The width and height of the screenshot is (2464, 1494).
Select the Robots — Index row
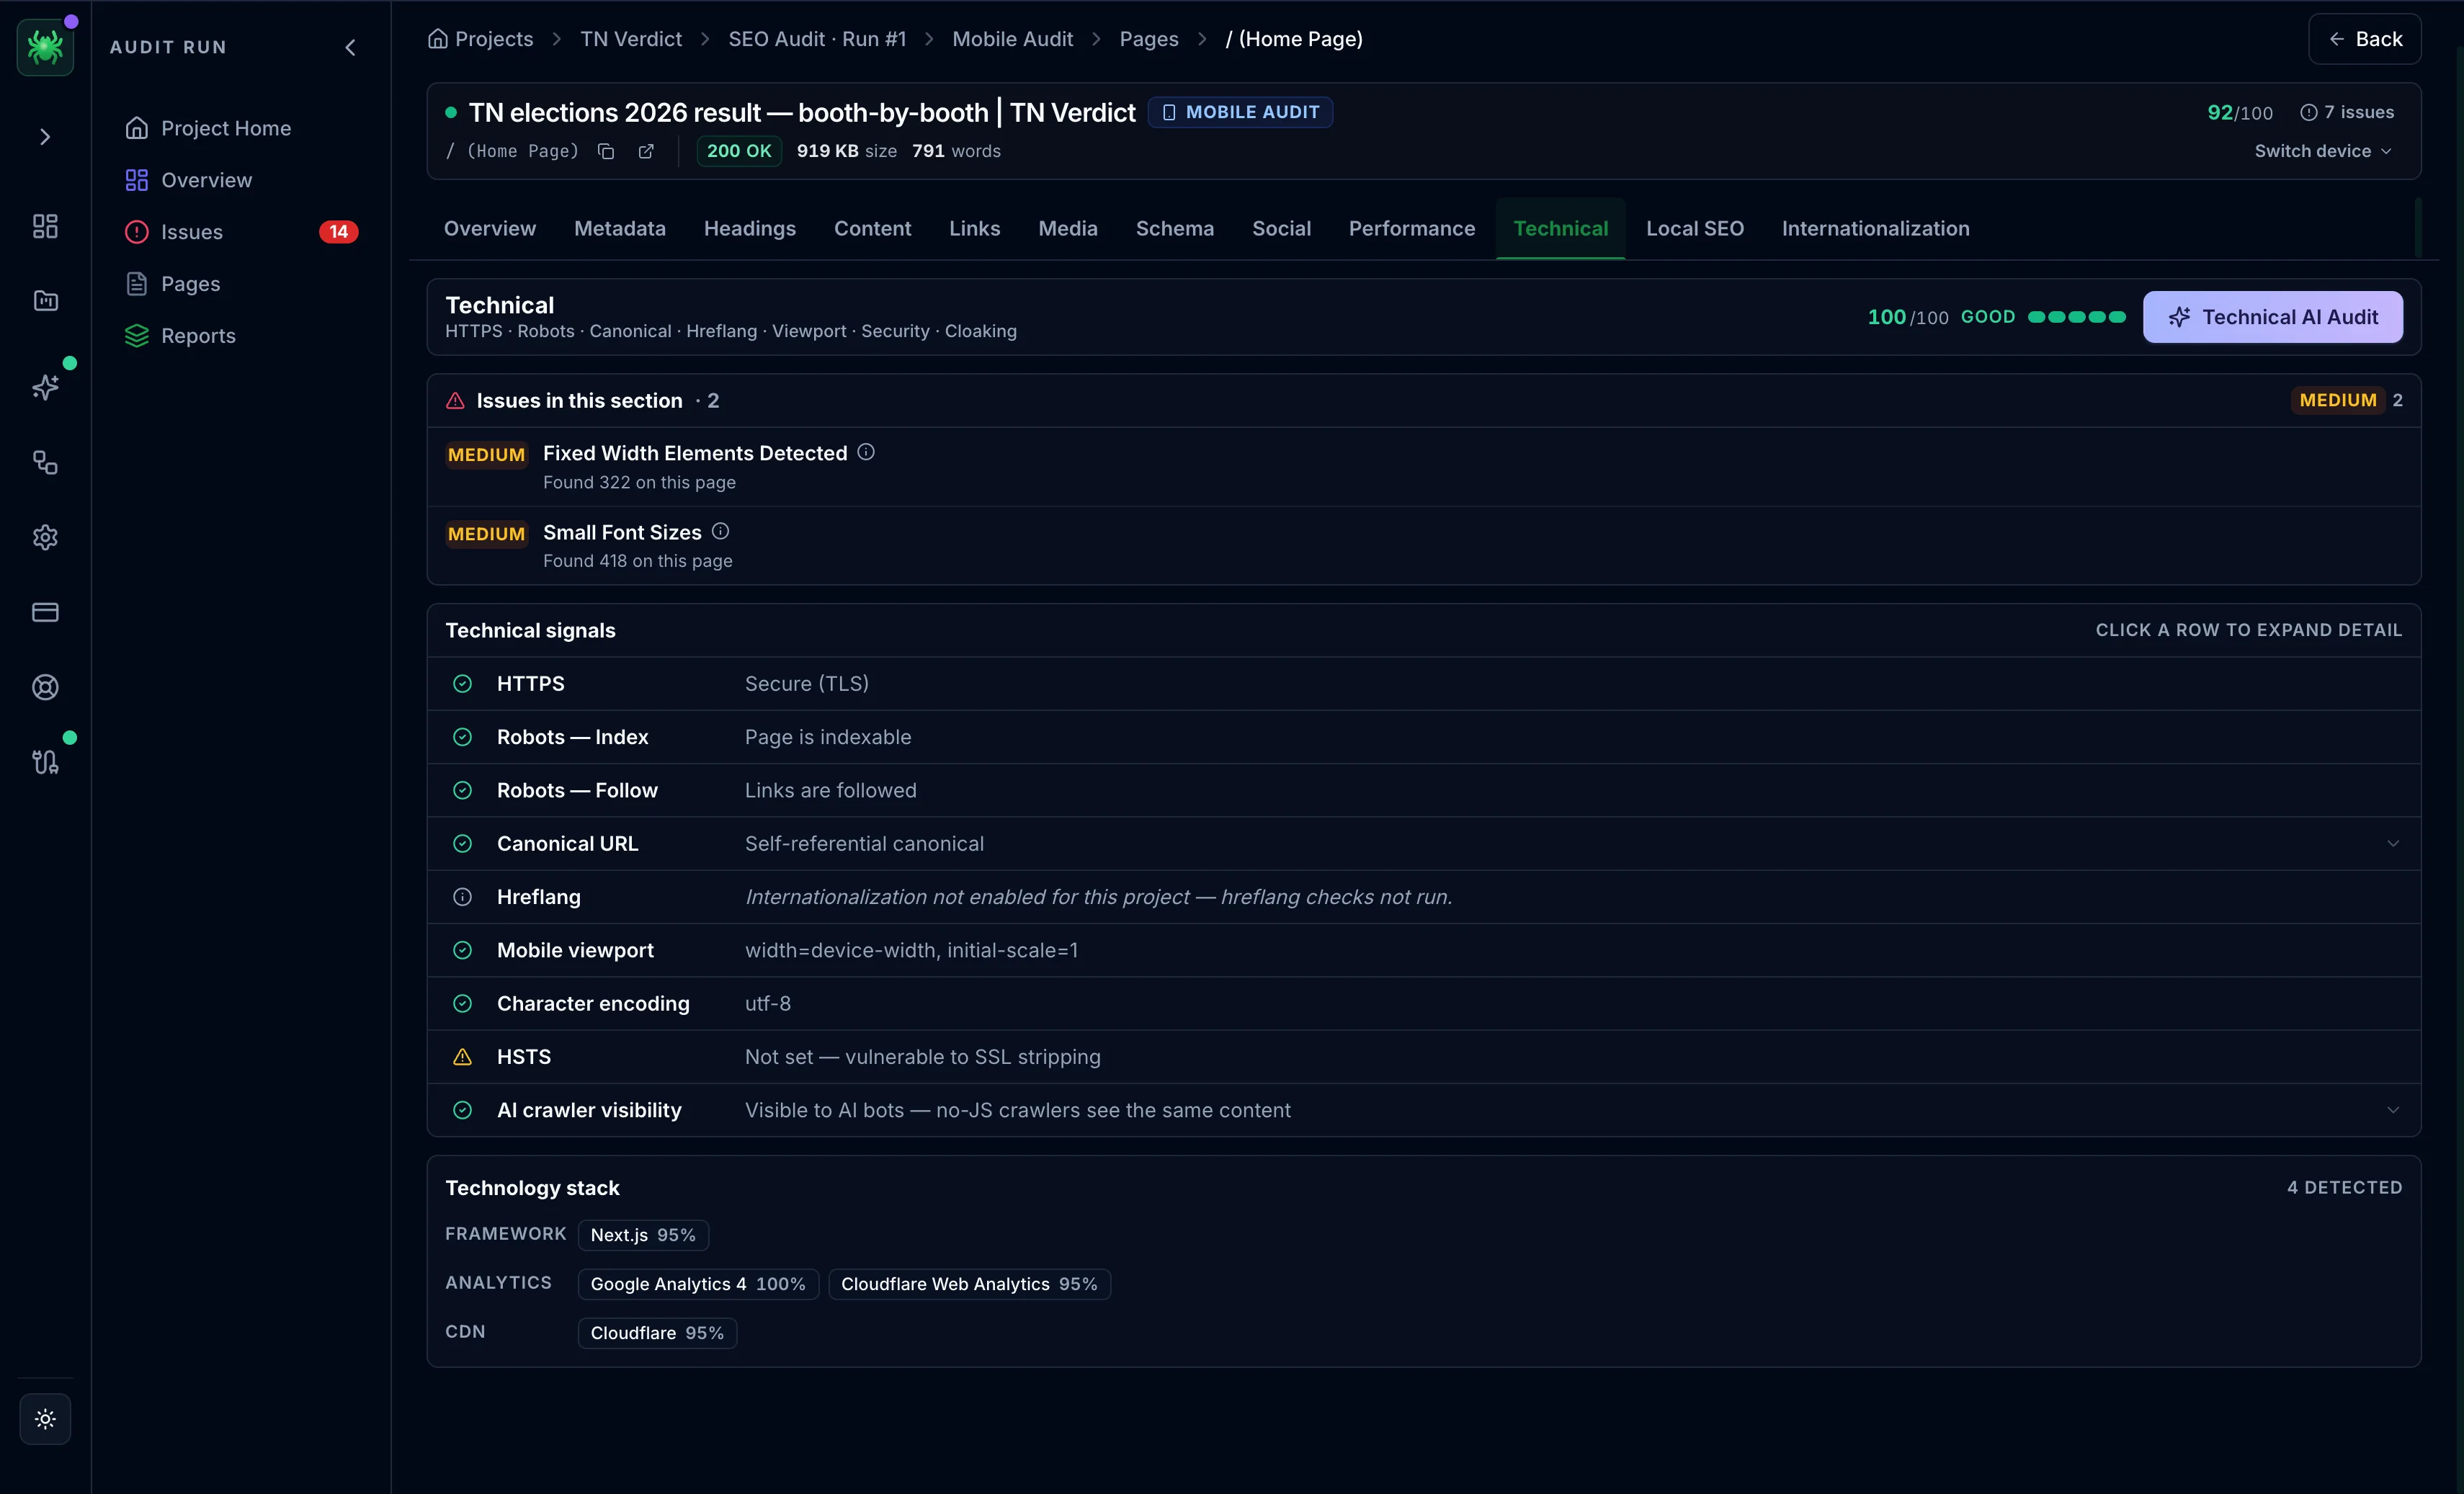pos(1423,737)
